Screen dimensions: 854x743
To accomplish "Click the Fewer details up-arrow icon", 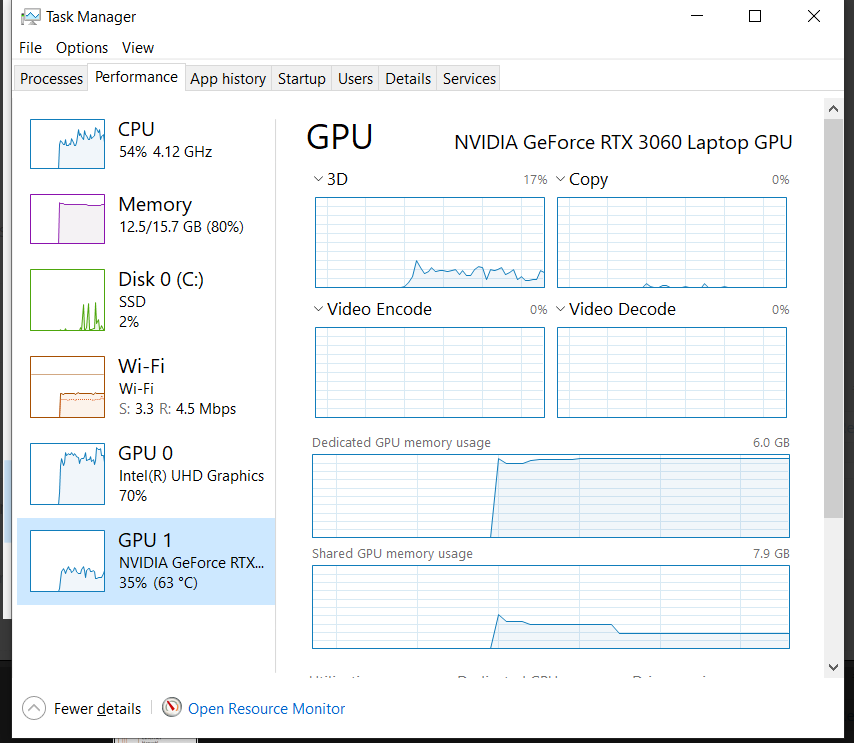I will [x=34, y=708].
